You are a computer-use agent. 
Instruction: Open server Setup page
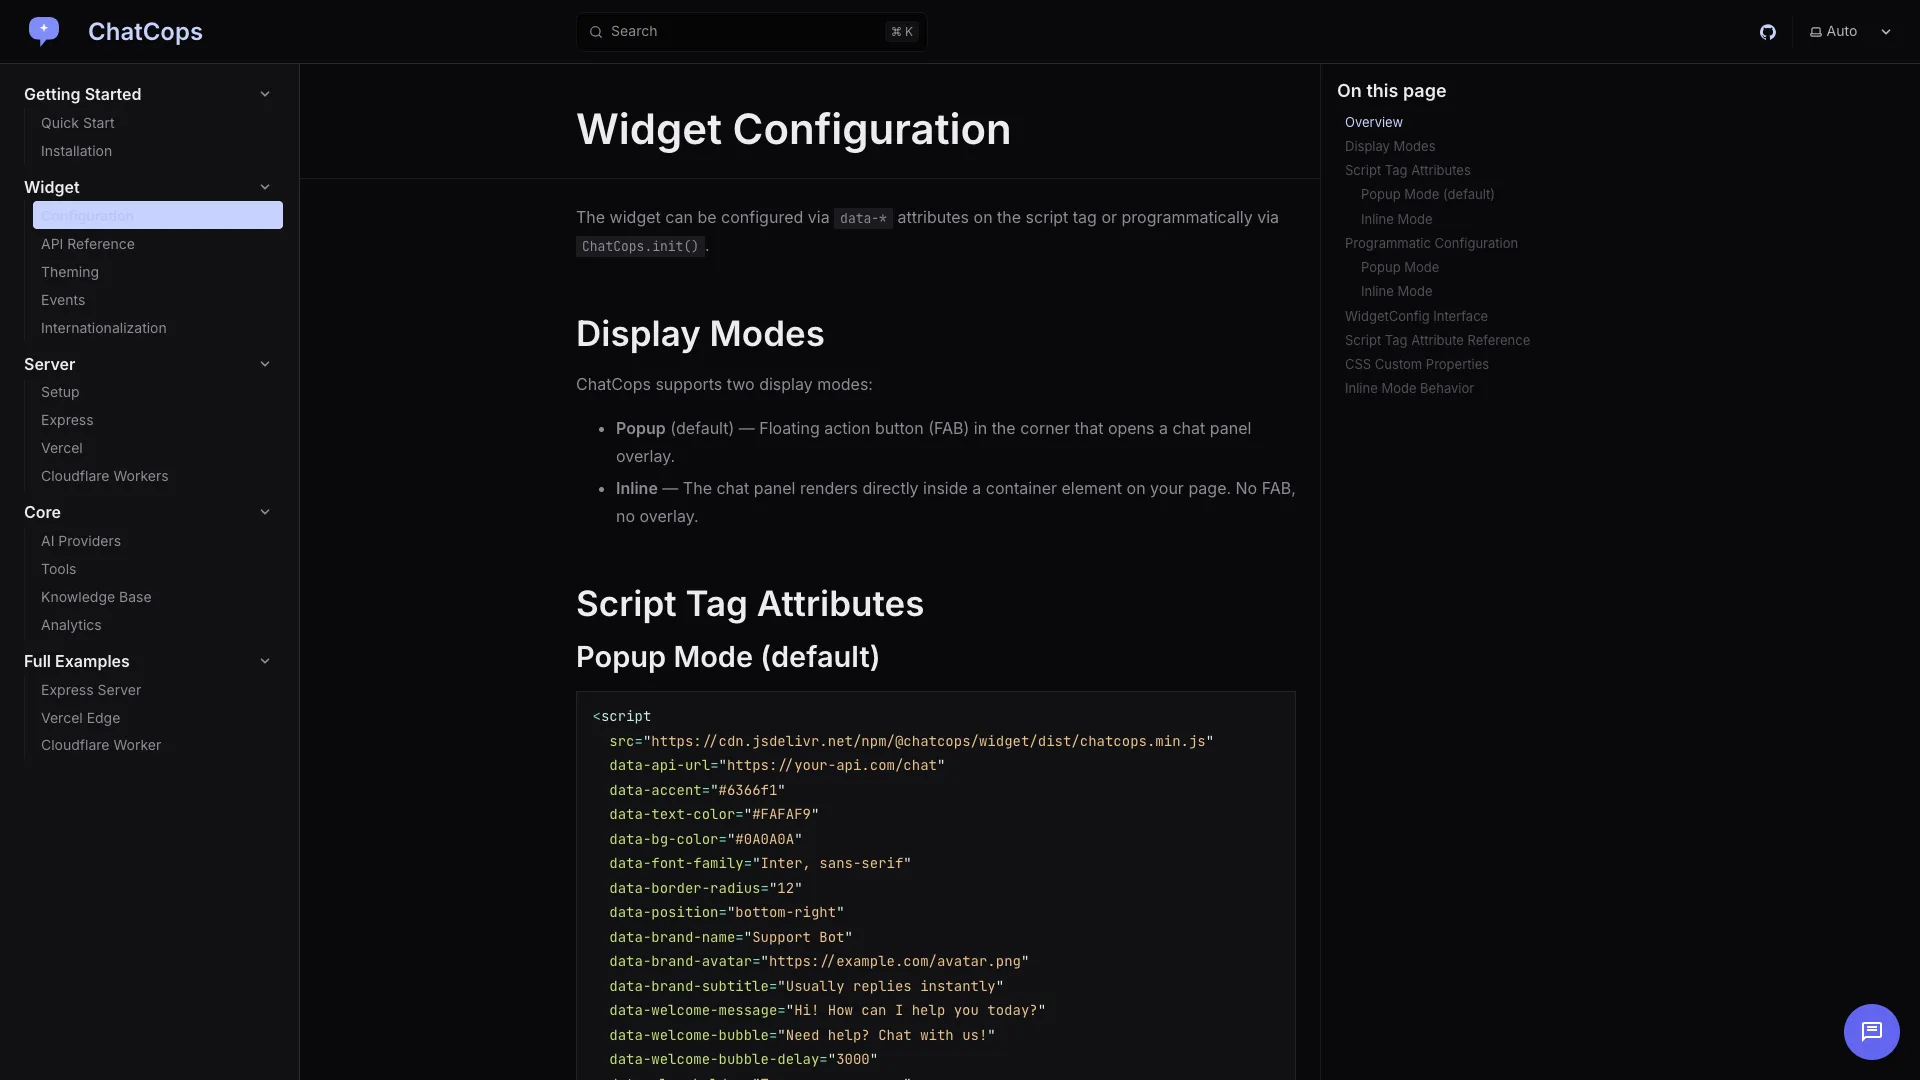60,392
